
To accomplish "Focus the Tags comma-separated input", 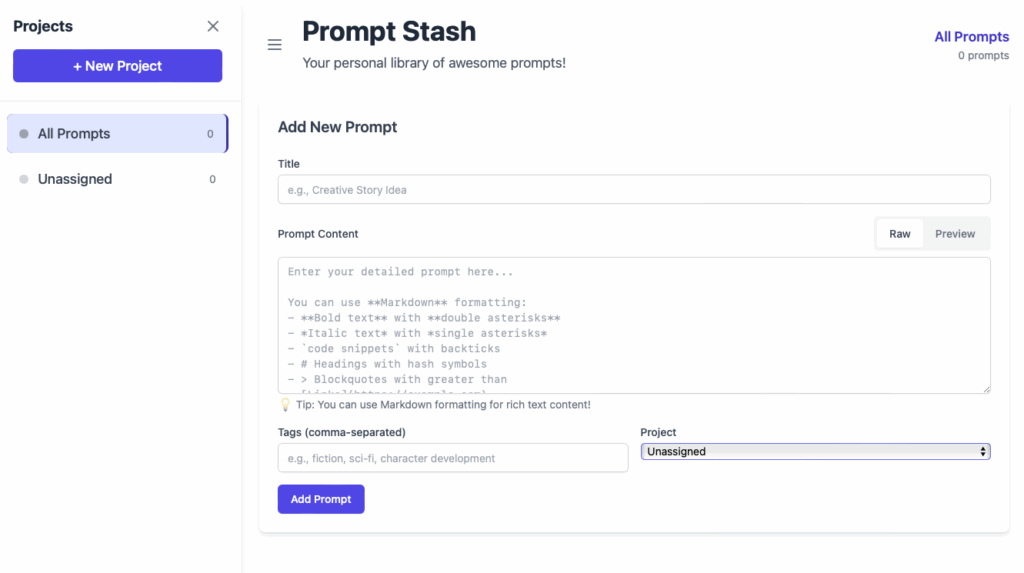I will [x=453, y=458].
